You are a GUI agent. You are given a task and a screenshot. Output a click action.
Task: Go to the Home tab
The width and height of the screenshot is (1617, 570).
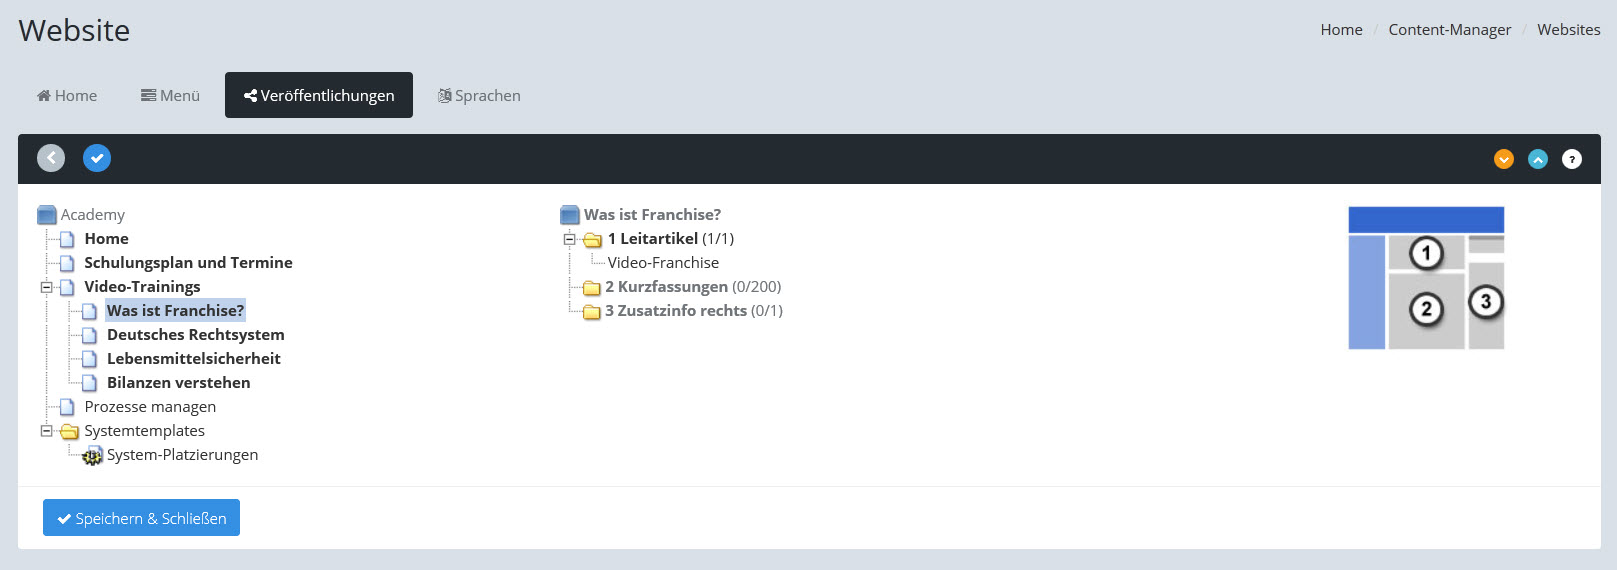67,96
